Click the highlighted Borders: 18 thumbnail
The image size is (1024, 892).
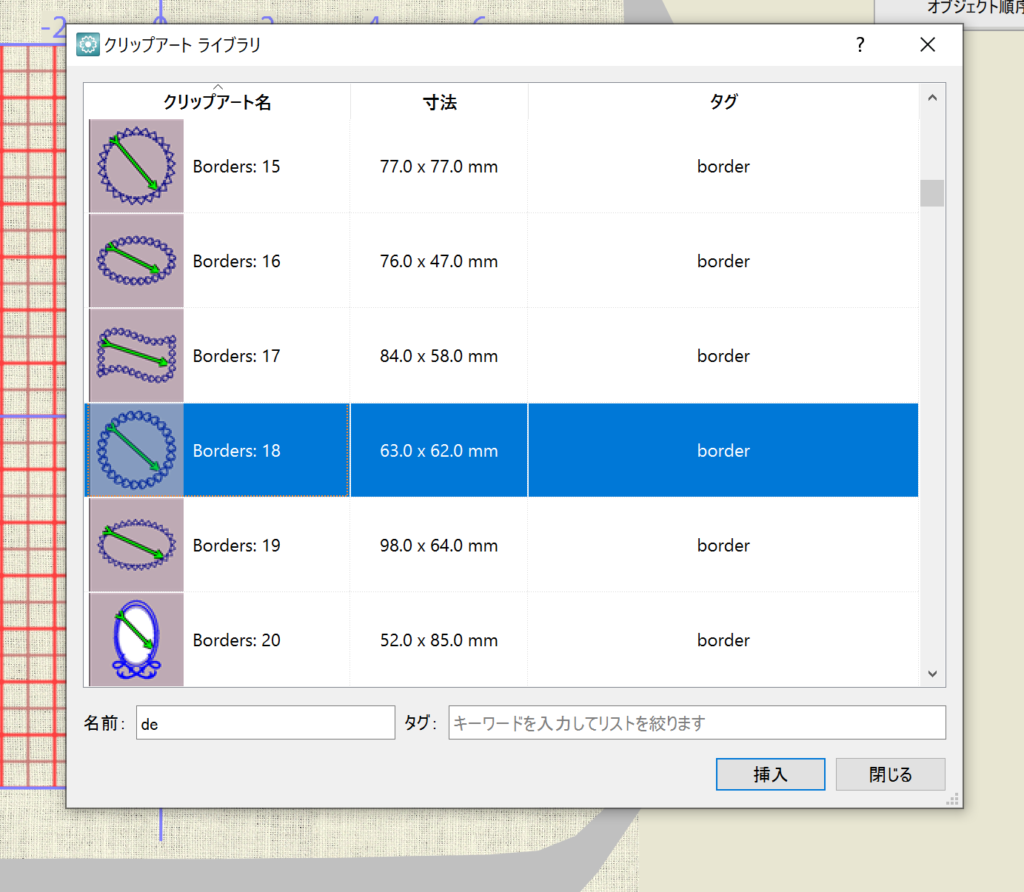coord(136,451)
